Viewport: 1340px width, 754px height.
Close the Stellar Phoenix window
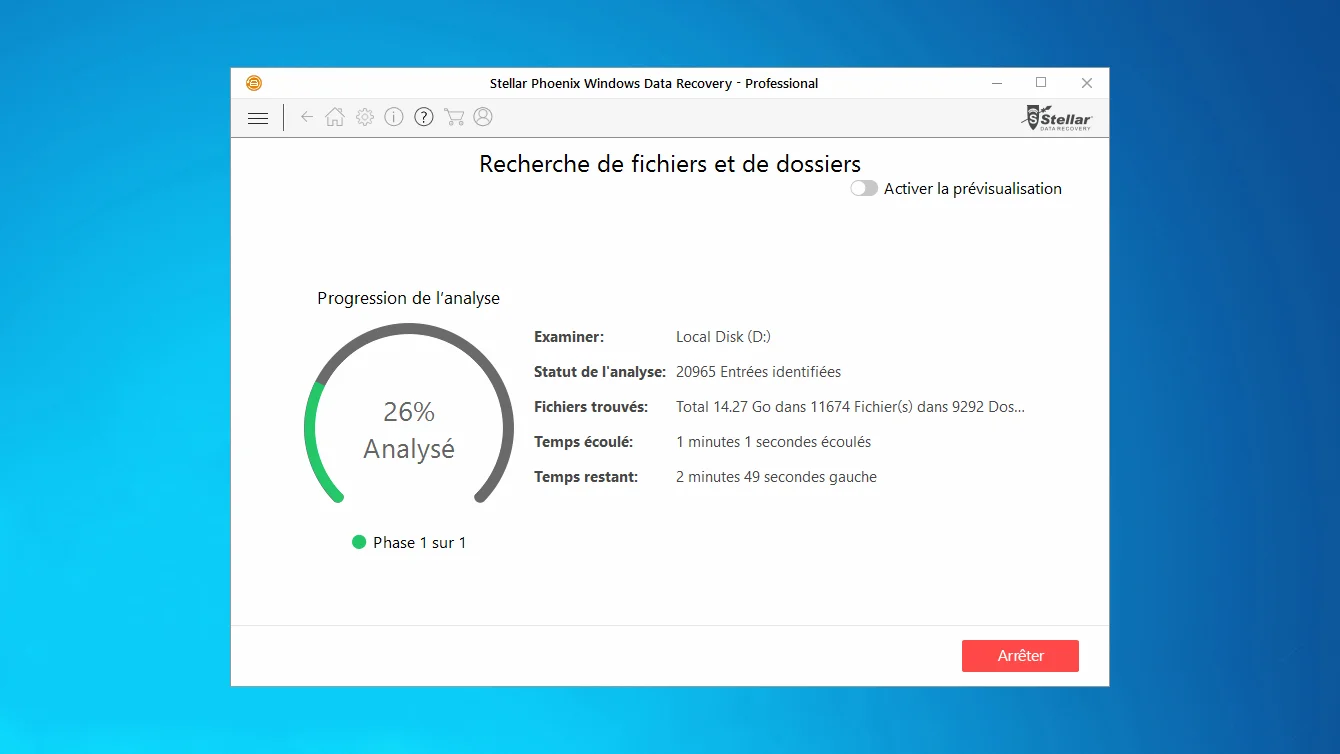click(1086, 83)
